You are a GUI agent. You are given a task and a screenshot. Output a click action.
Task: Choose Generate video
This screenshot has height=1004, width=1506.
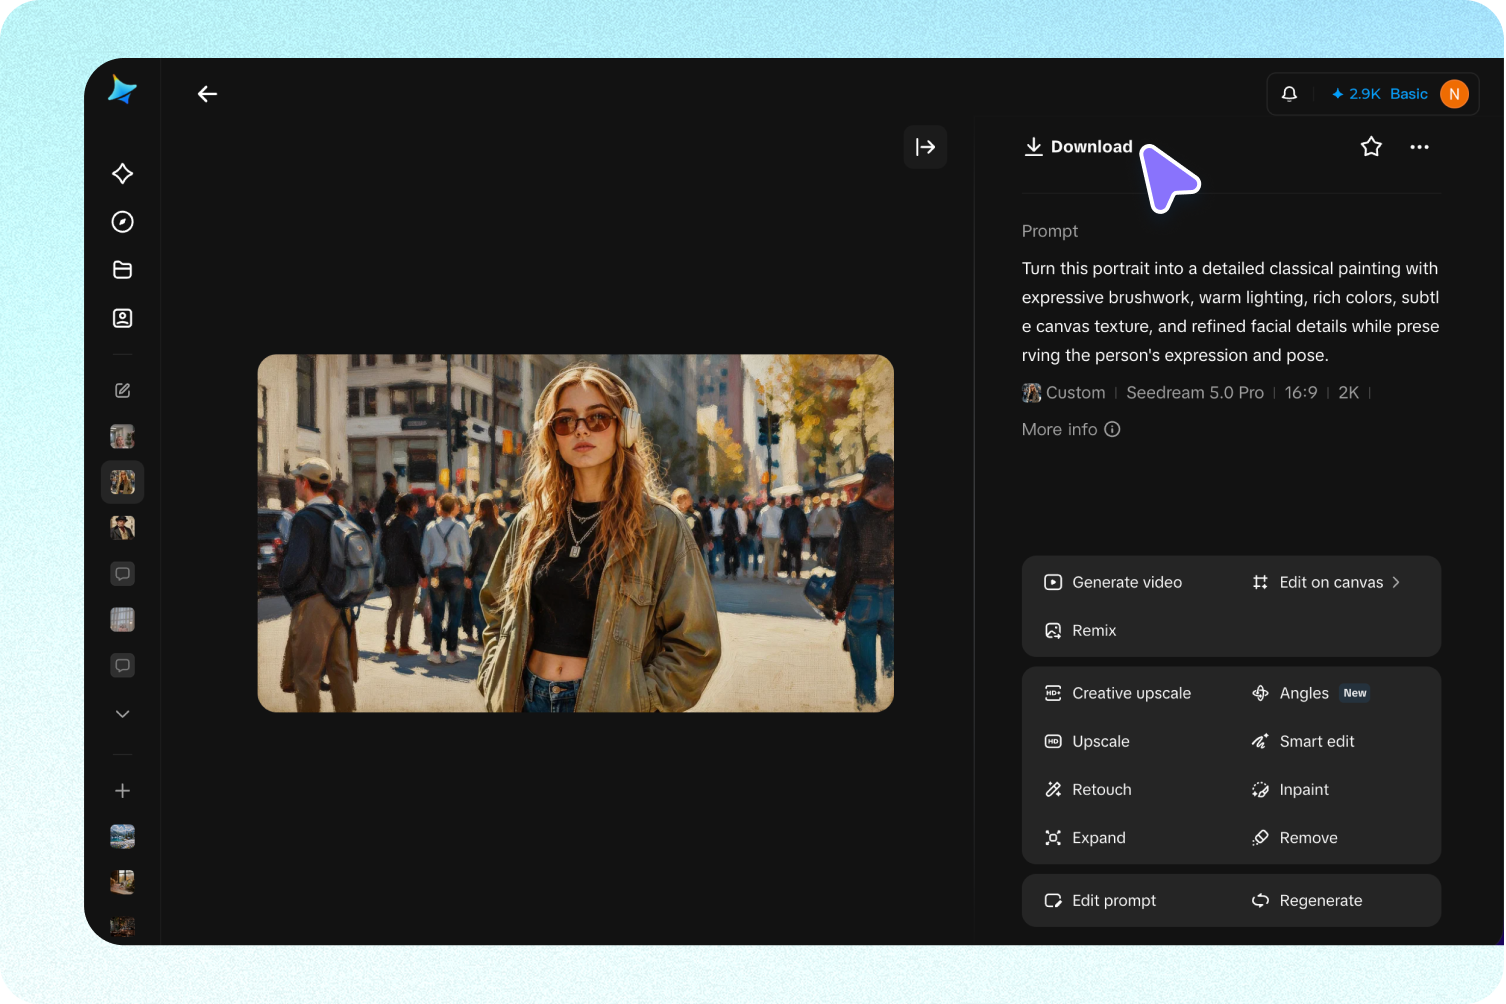click(x=1113, y=582)
